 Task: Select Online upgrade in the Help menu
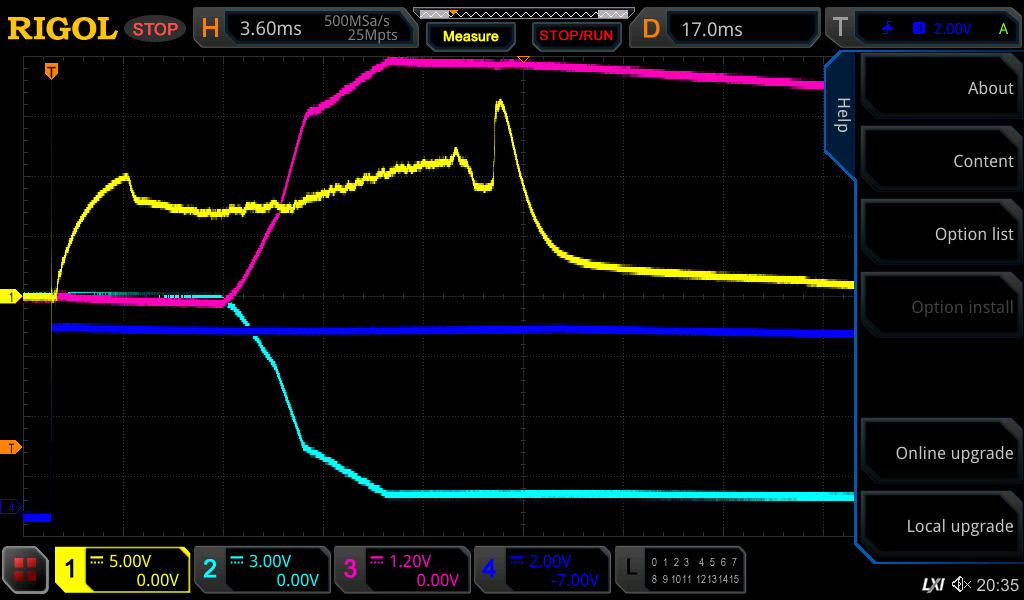pyautogui.click(x=941, y=453)
